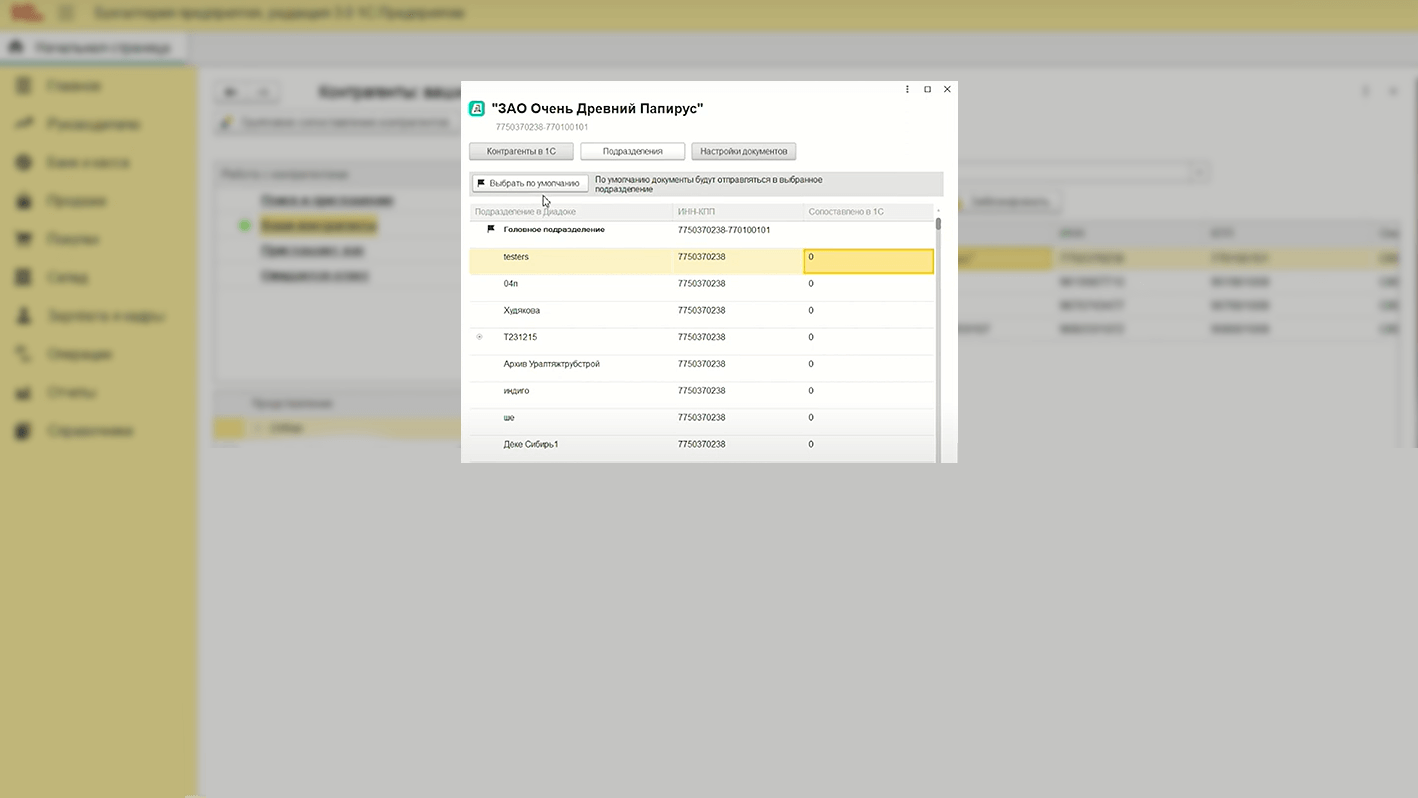Click the Сопоставлено 0 cell for Архив Уралтяжтрубстрой

[868, 368]
